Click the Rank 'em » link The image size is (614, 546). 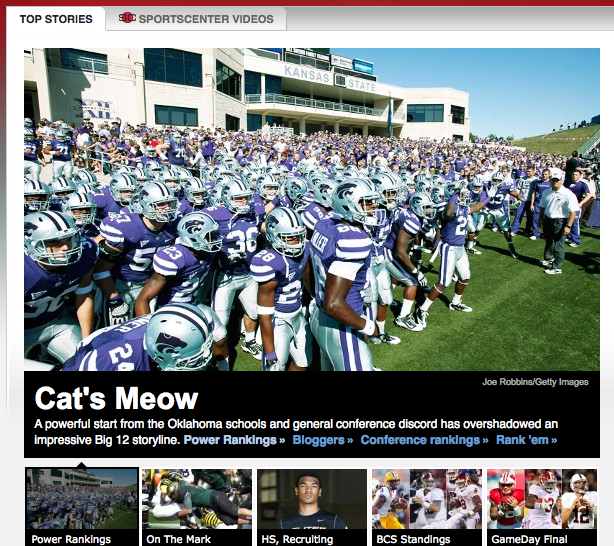(x=526, y=440)
